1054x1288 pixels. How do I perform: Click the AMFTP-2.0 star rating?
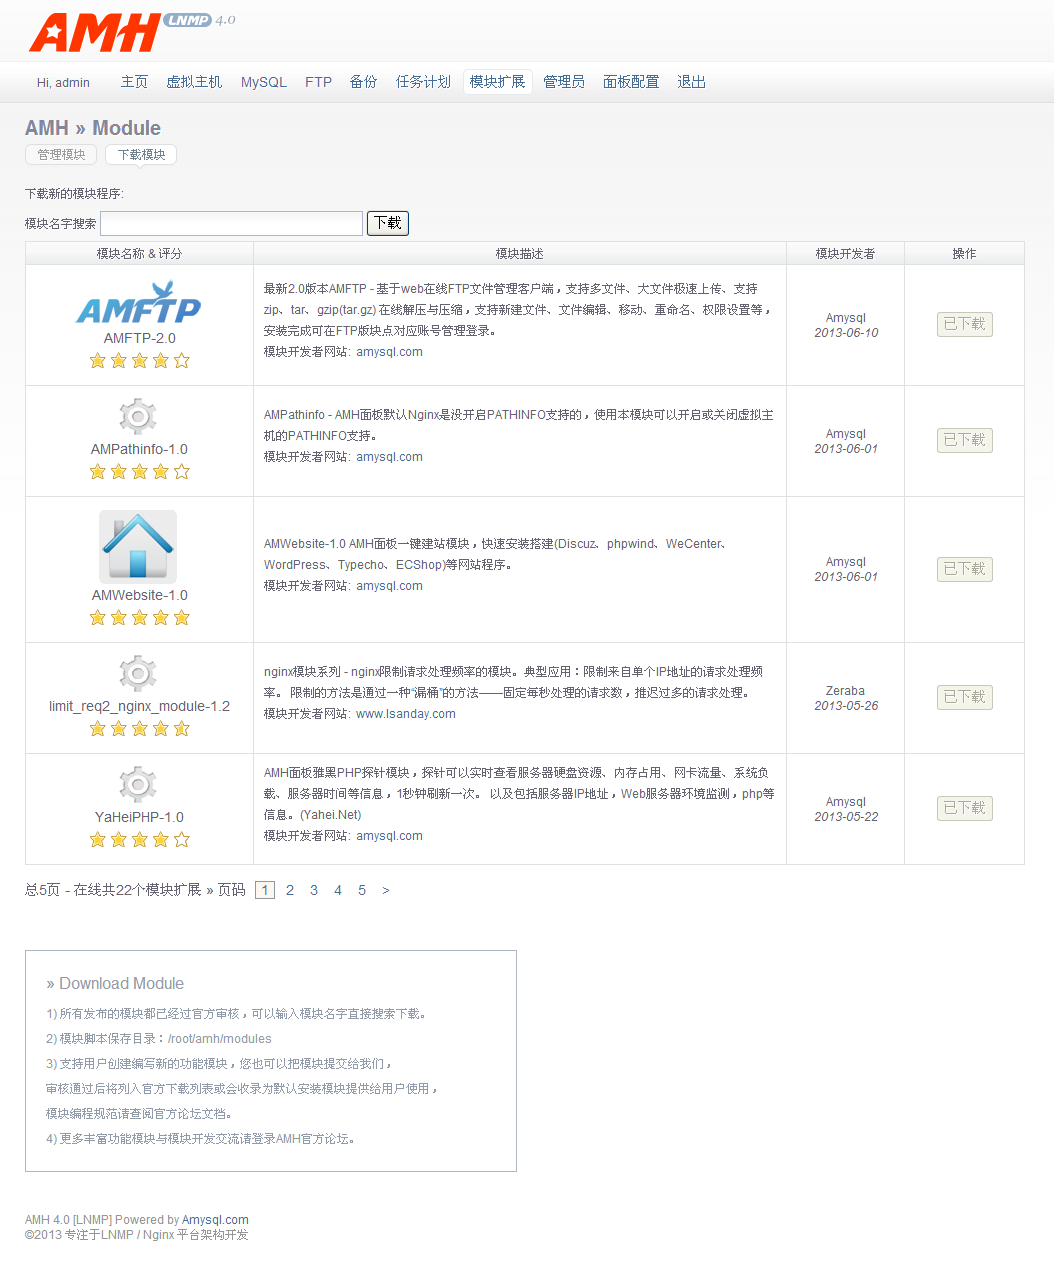139,361
